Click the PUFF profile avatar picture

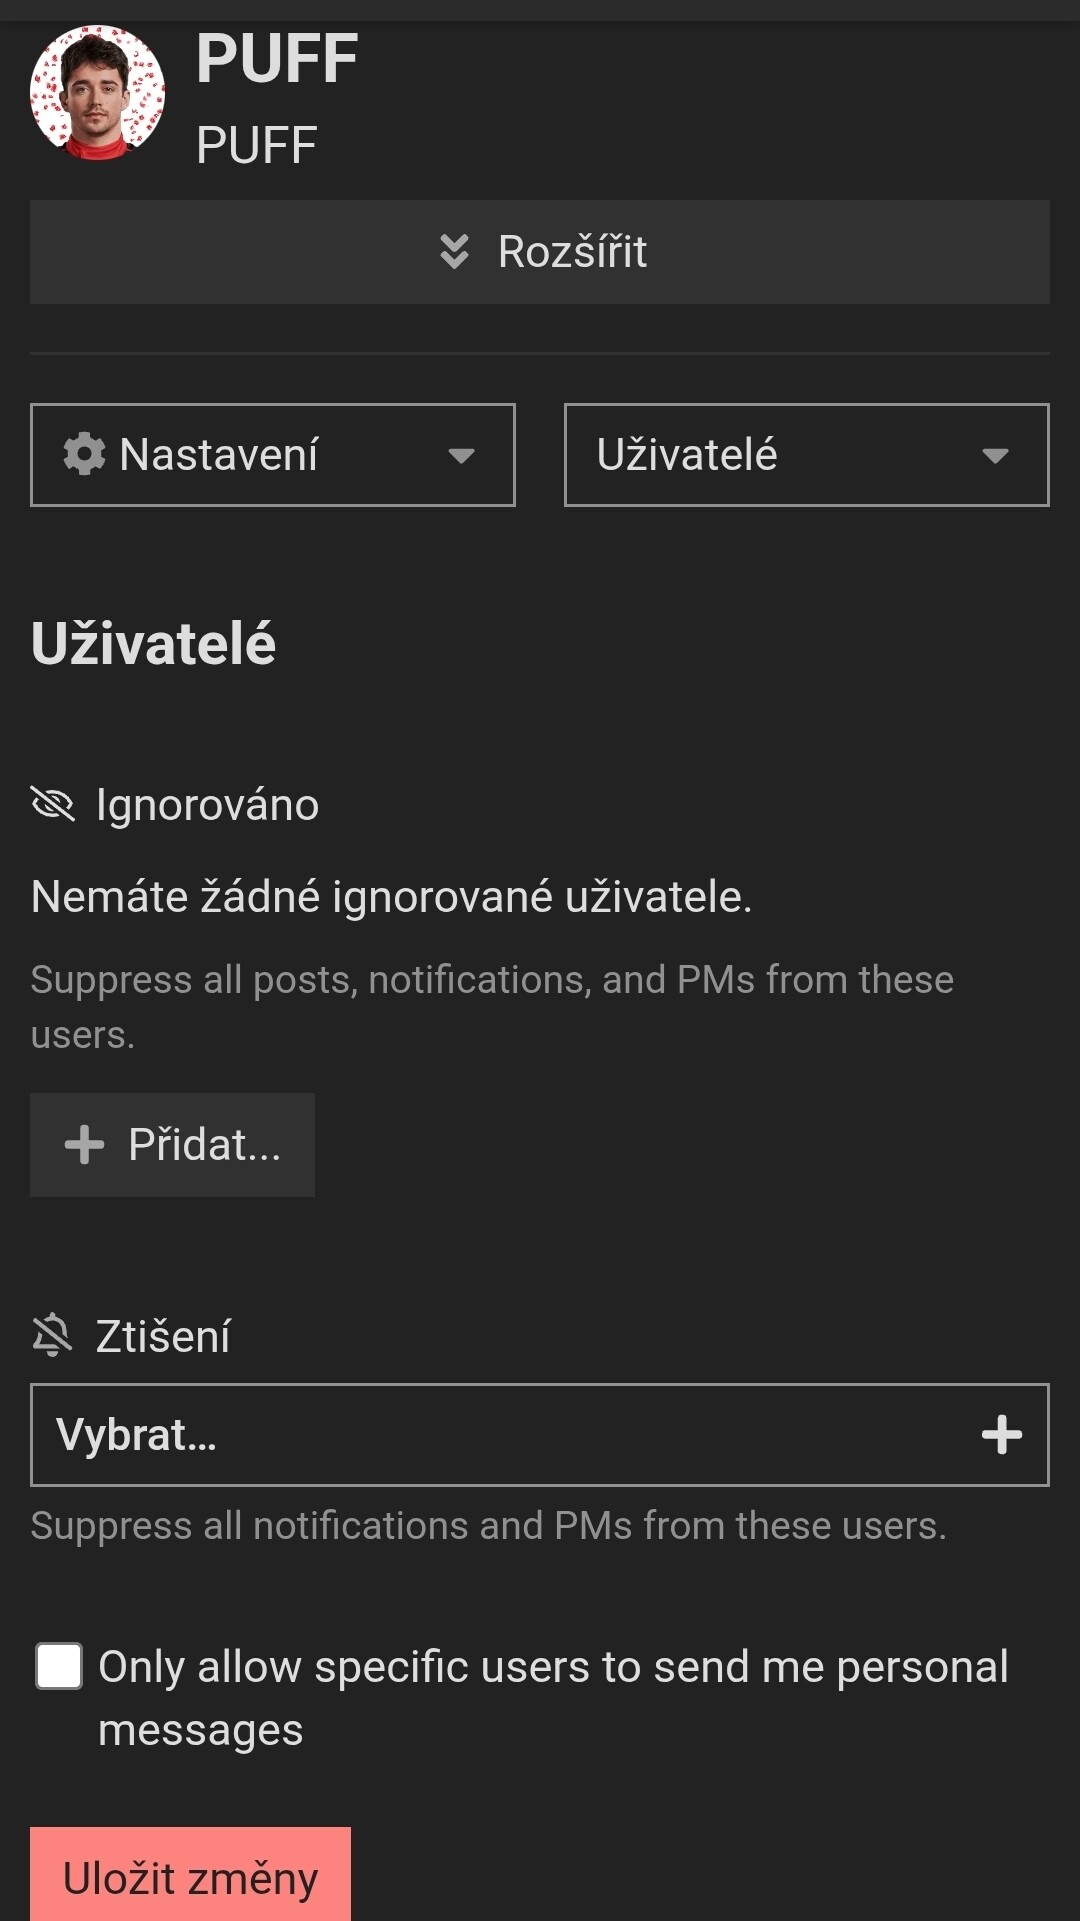(x=97, y=93)
